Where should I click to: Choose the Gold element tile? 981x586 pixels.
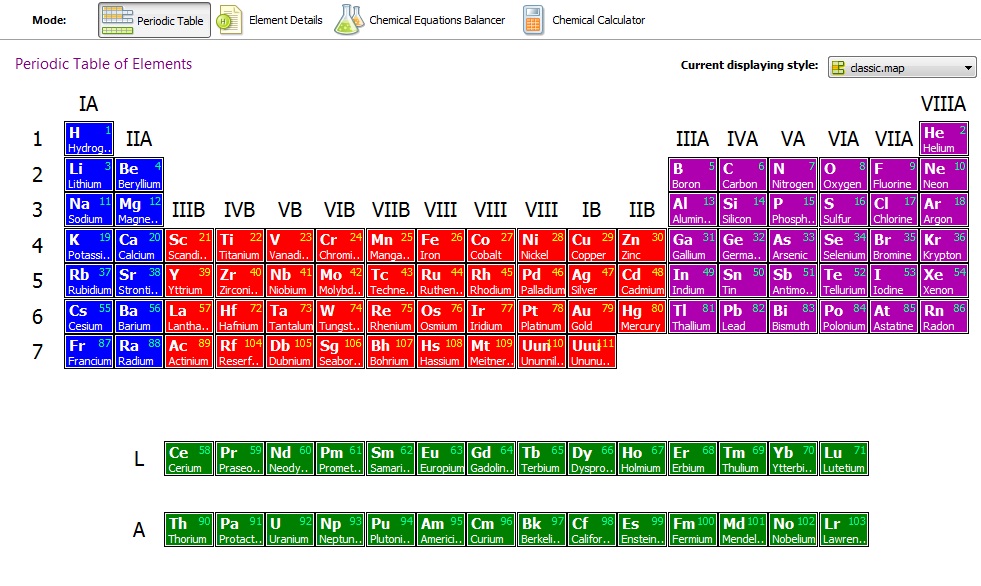click(592, 318)
